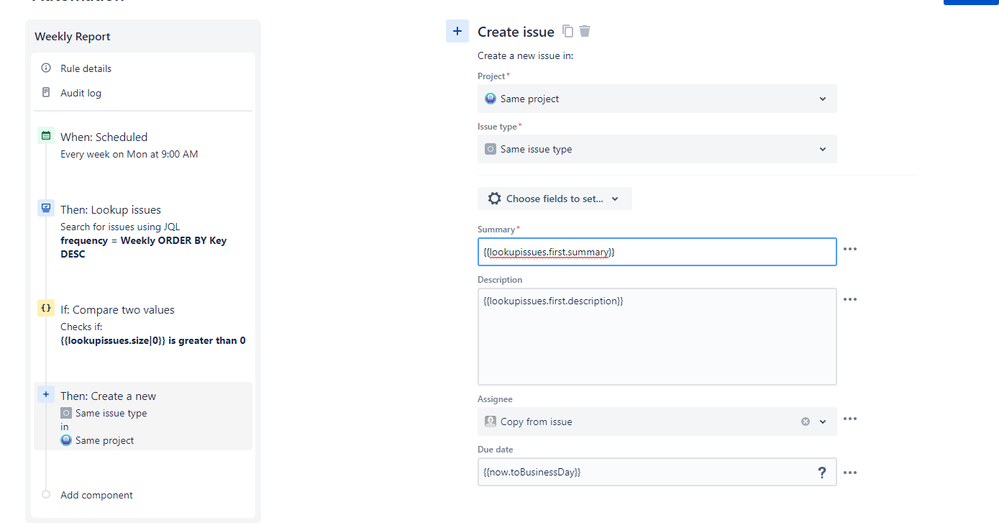This screenshot has height=523, width=999.
Task: Clear the Assignee field with the X icon
Action: [805, 422]
